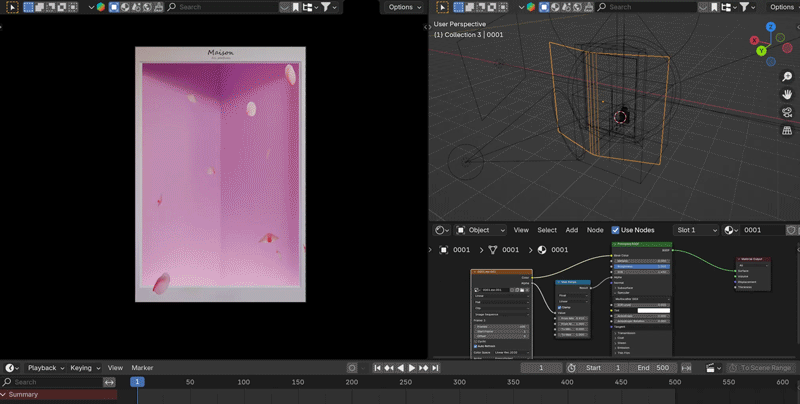
Task: Open the Marker menu in timeline
Action: tap(142, 368)
